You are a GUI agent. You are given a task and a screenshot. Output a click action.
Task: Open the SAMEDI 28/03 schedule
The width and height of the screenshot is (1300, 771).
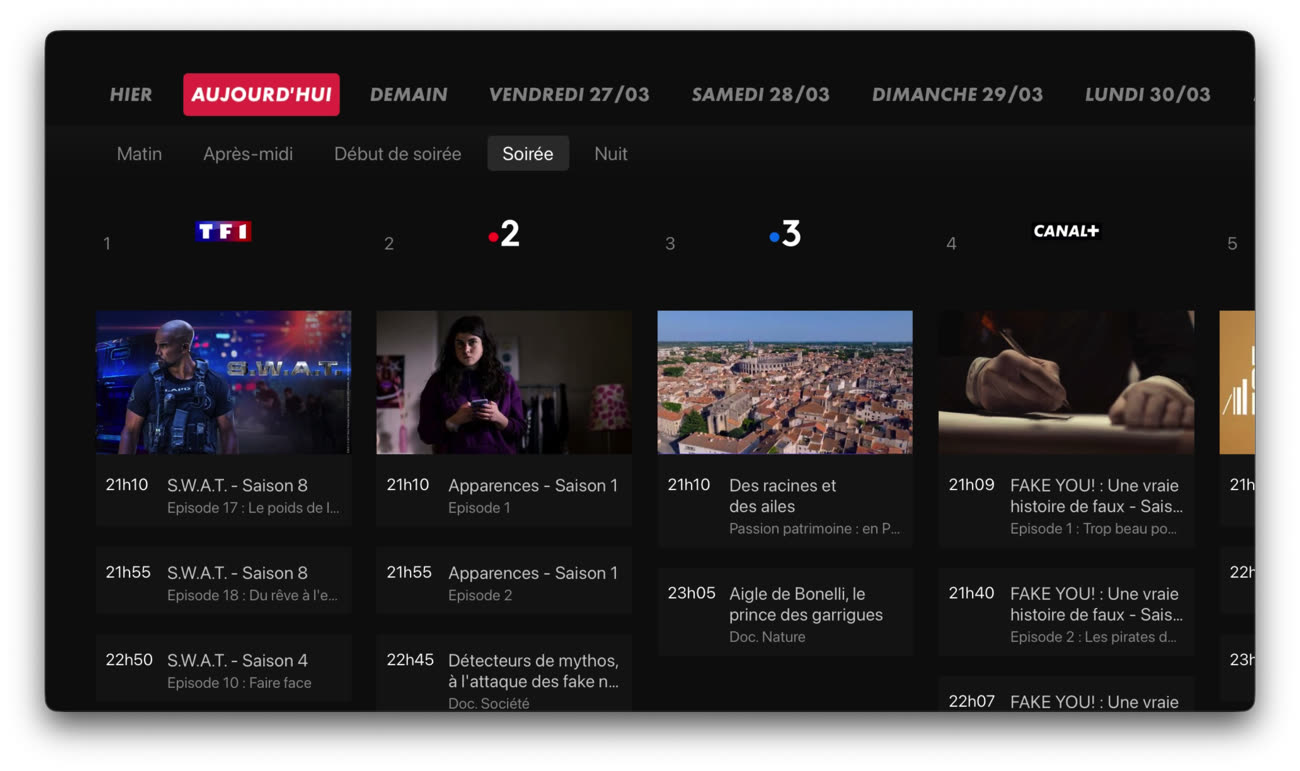point(760,95)
